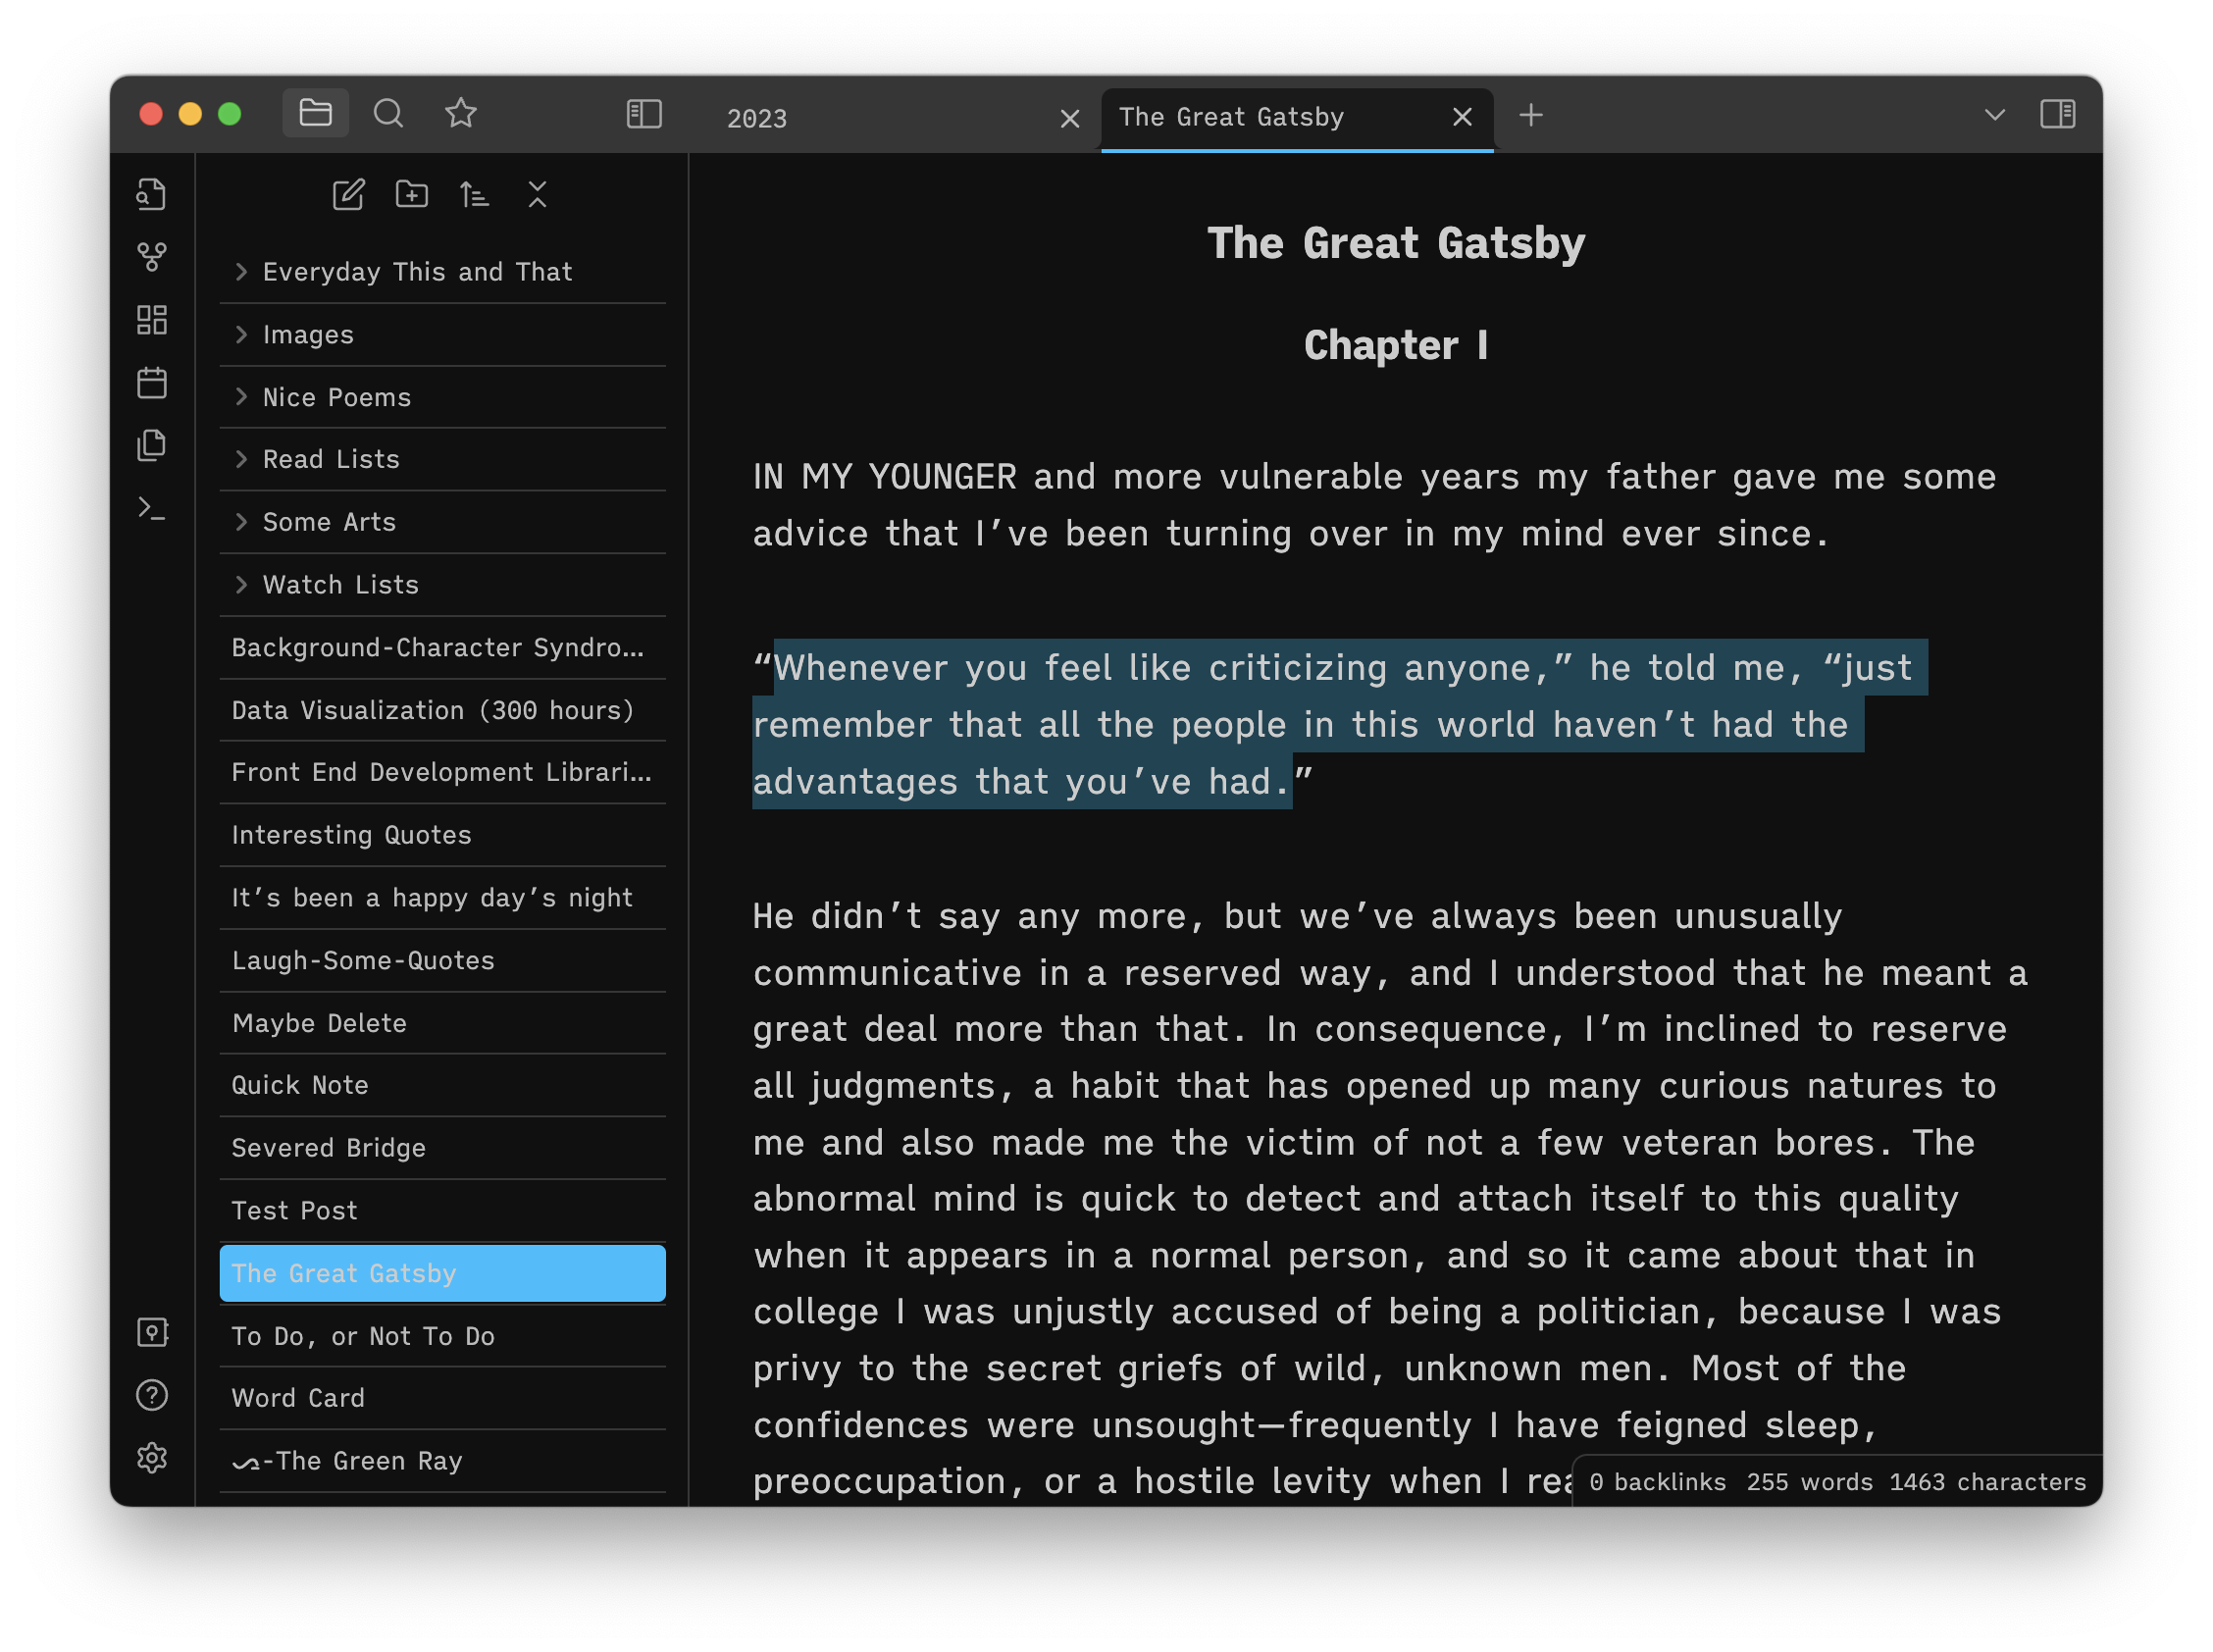Expand the Nice Poems folder
This screenshot has height=1652, width=2213.
tap(442, 397)
